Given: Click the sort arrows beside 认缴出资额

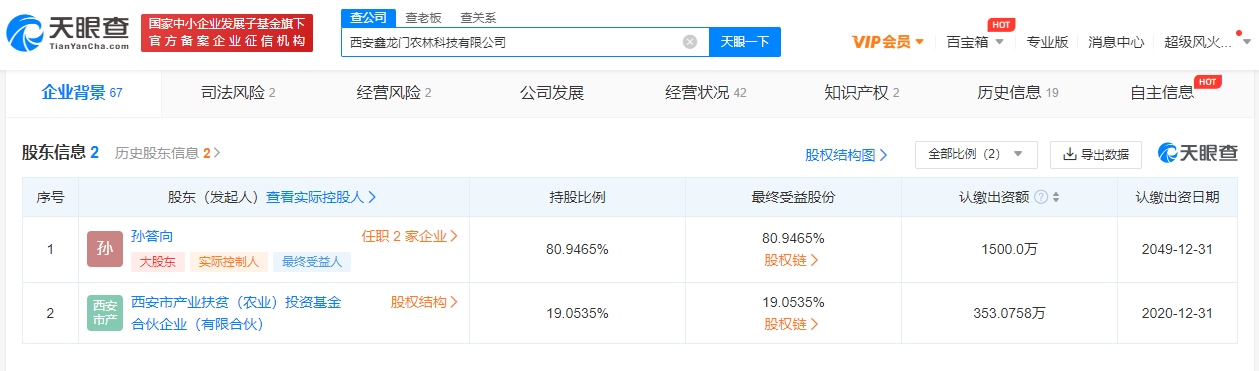Looking at the screenshot, I should click(1056, 197).
